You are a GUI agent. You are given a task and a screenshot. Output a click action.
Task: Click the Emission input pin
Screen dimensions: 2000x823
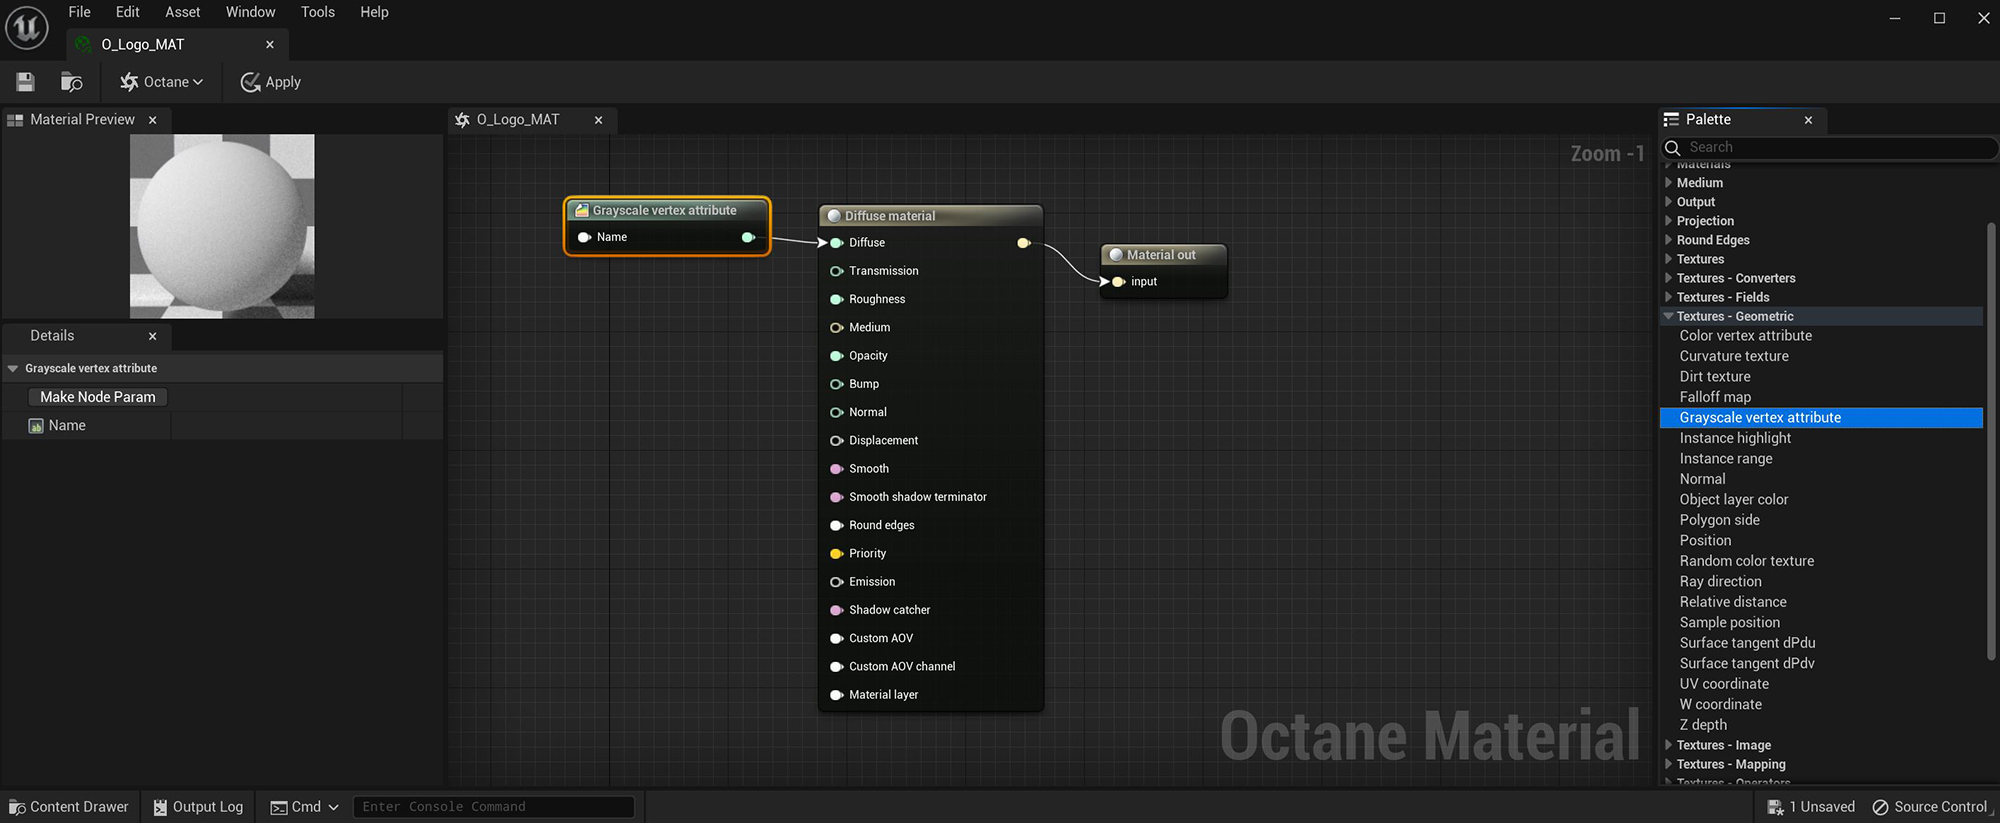(837, 582)
